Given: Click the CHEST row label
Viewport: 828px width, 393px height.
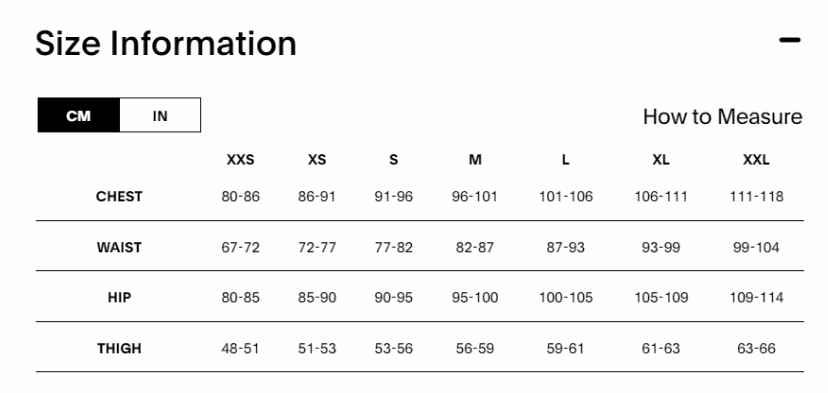Looking at the screenshot, I should pyautogui.click(x=119, y=196).
